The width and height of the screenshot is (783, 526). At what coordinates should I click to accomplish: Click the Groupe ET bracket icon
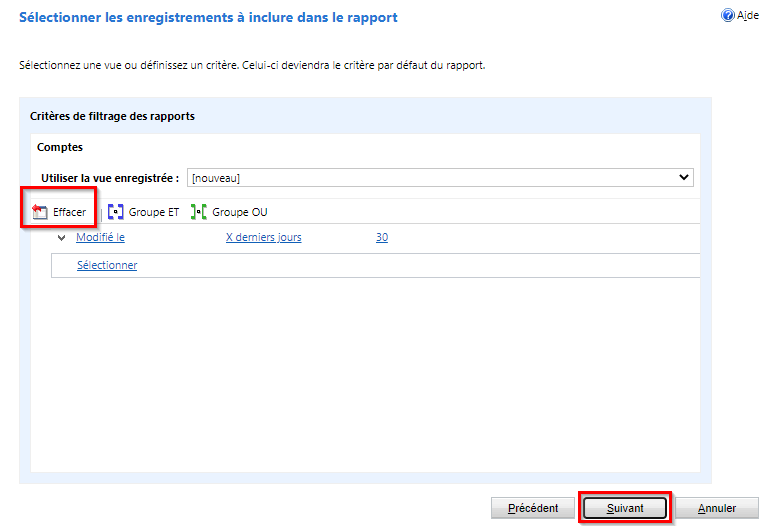115,212
